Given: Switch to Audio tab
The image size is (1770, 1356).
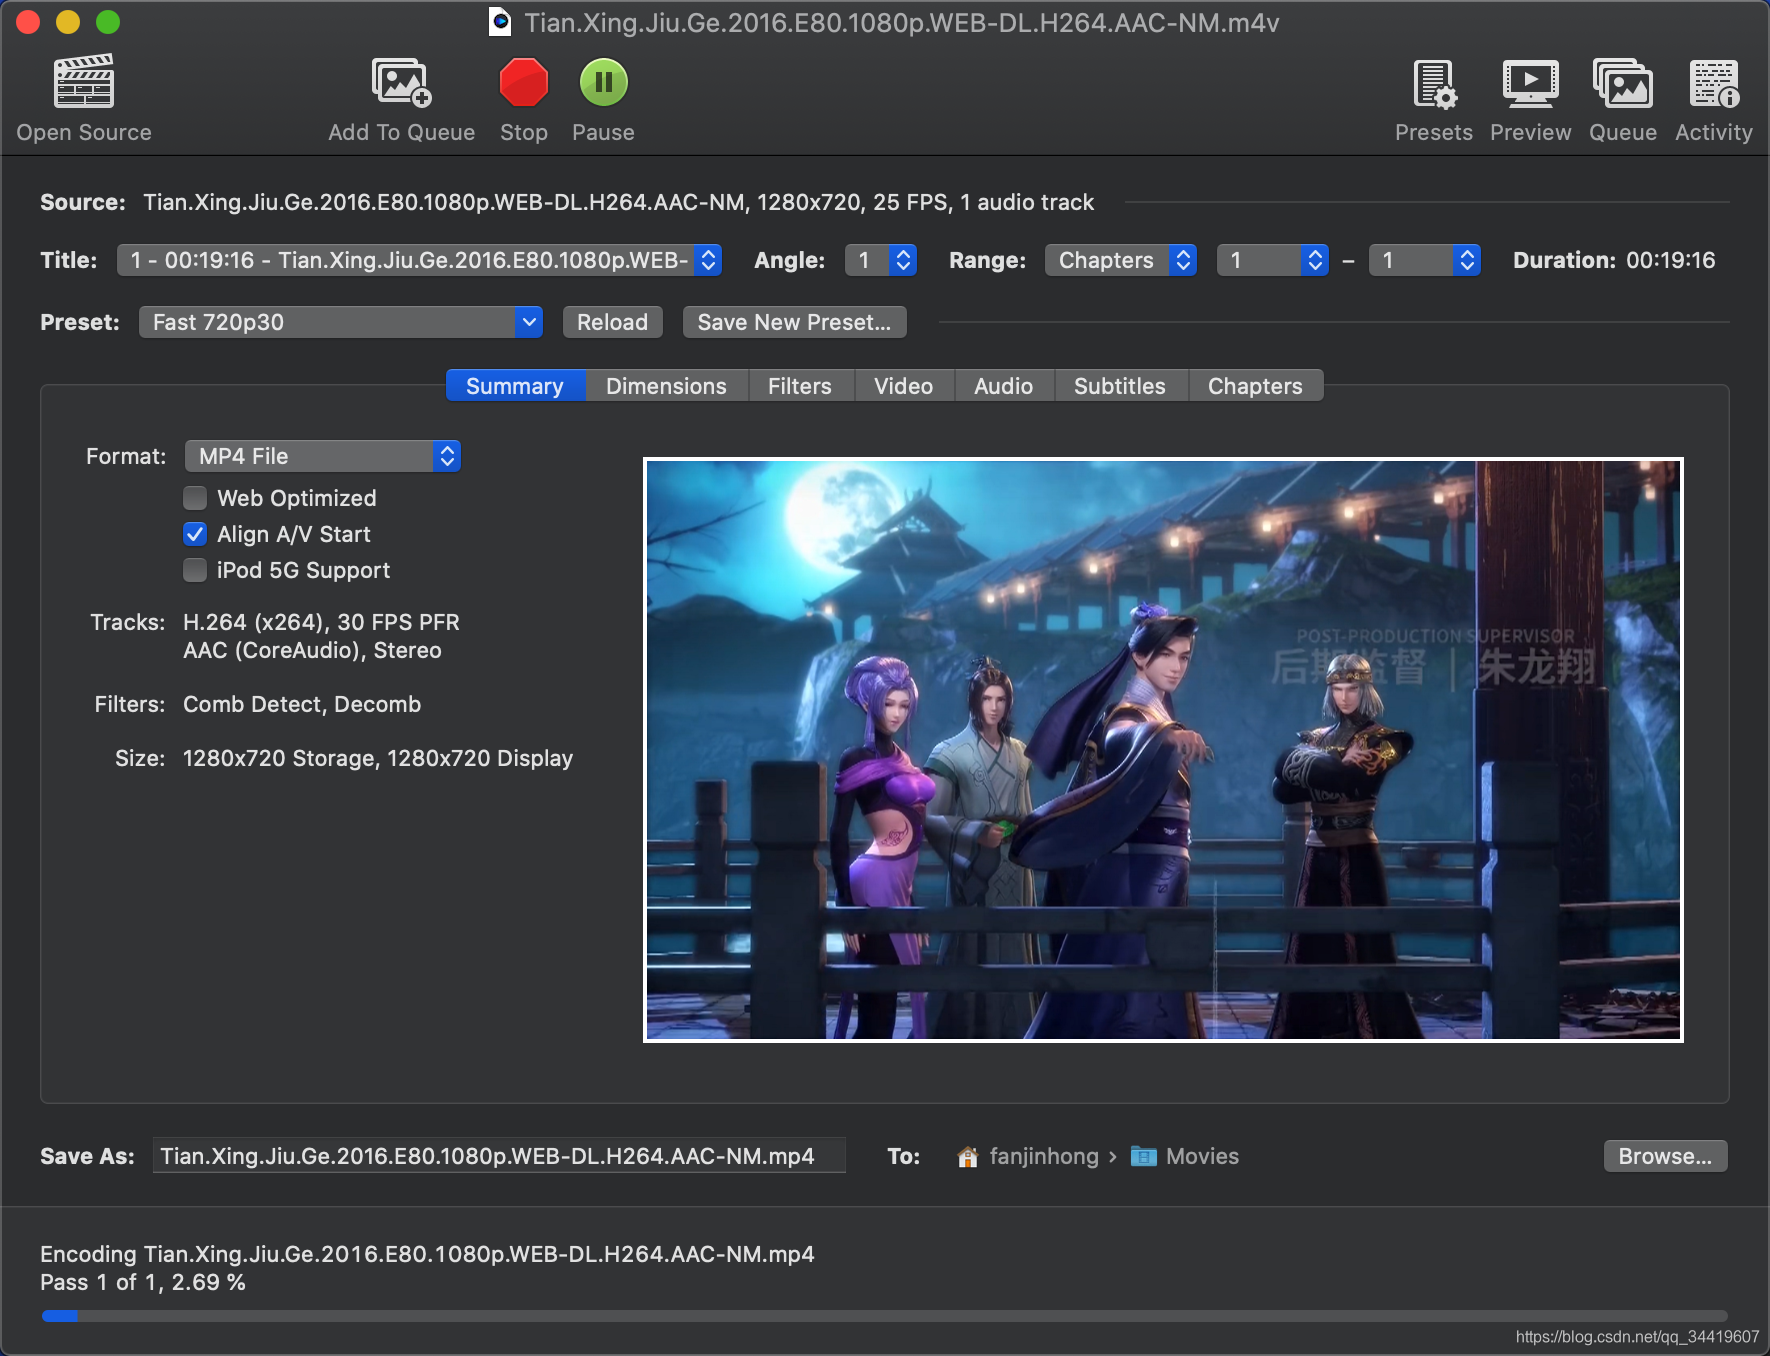Looking at the screenshot, I should (x=1004, y=386).
